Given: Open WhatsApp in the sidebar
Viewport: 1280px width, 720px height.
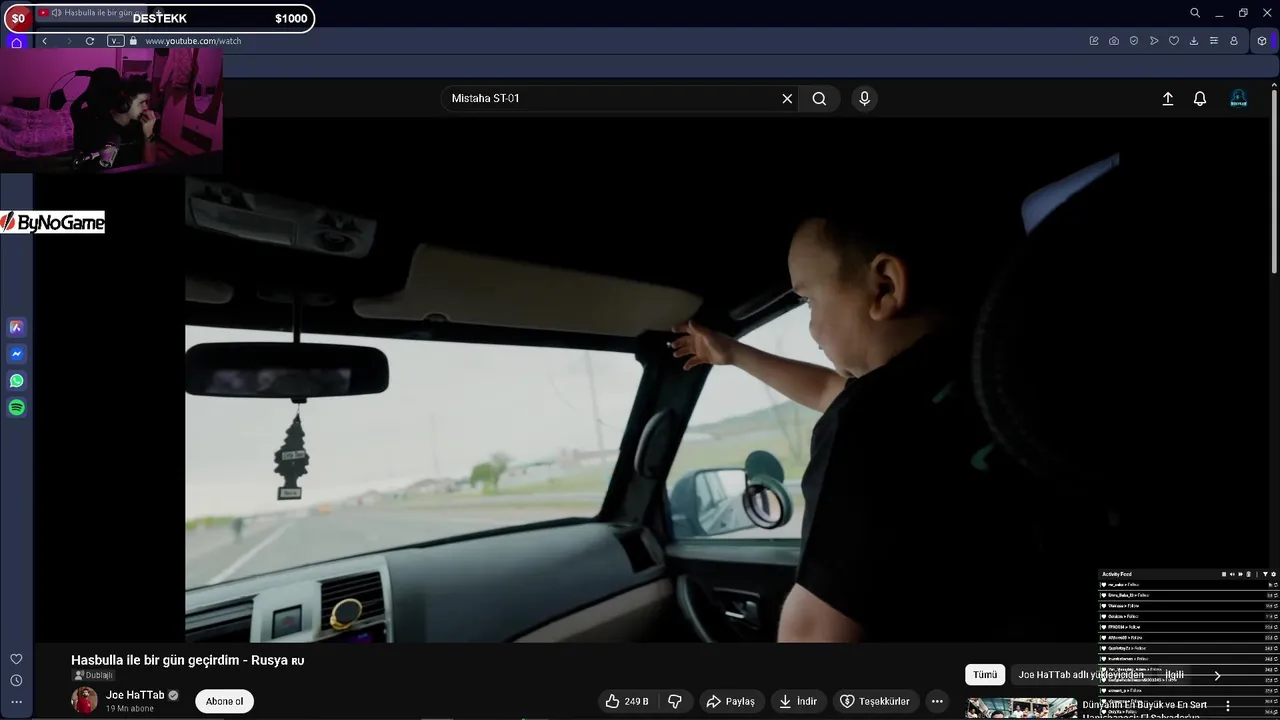Looking at the screenshot, I should (16, 381).
